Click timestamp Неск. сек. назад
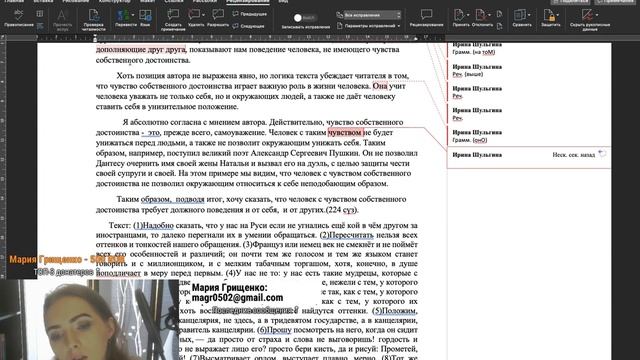This screenshot has height=360, width=640. 573,155
